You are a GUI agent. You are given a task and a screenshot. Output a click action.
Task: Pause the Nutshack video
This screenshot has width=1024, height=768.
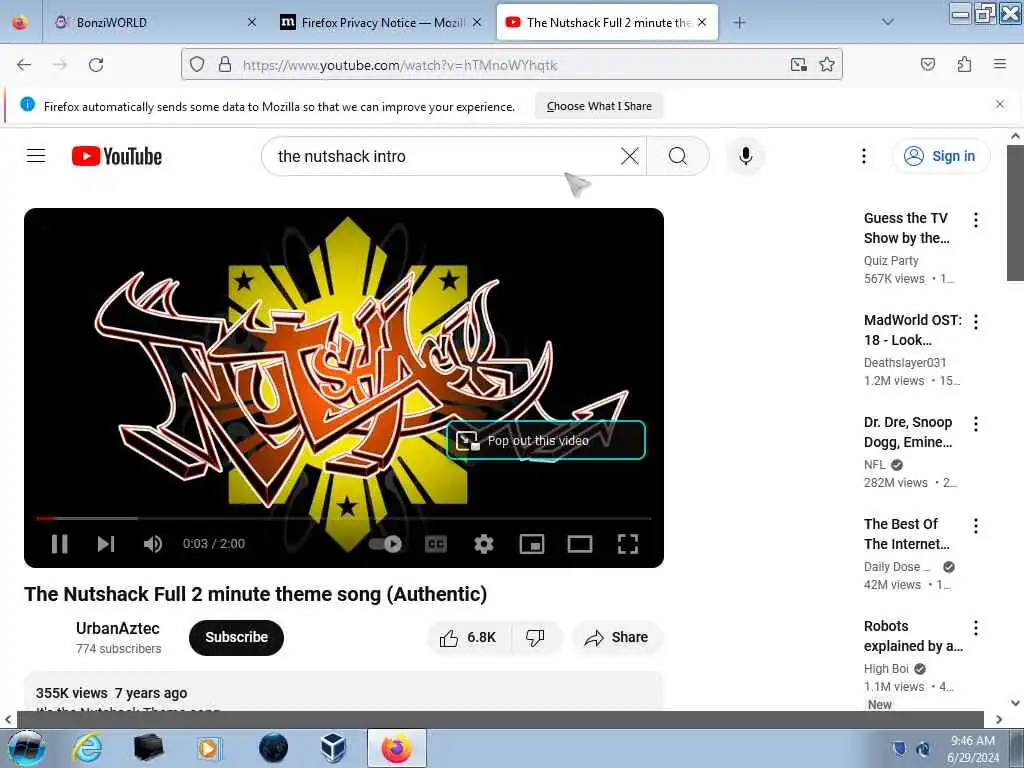59,544
